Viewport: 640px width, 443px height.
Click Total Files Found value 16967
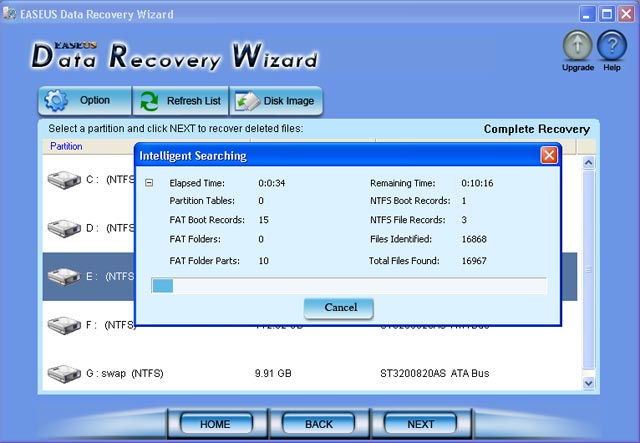474,261
